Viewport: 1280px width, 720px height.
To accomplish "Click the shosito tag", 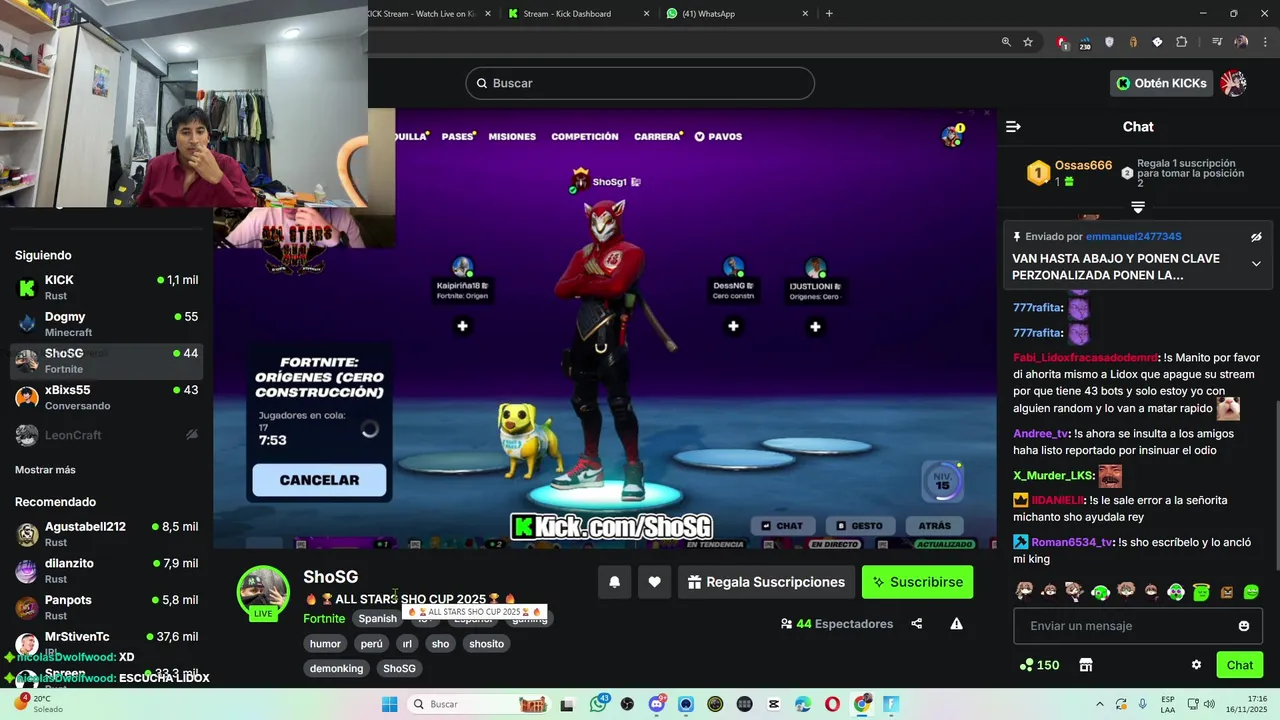I will coord(487,644).
